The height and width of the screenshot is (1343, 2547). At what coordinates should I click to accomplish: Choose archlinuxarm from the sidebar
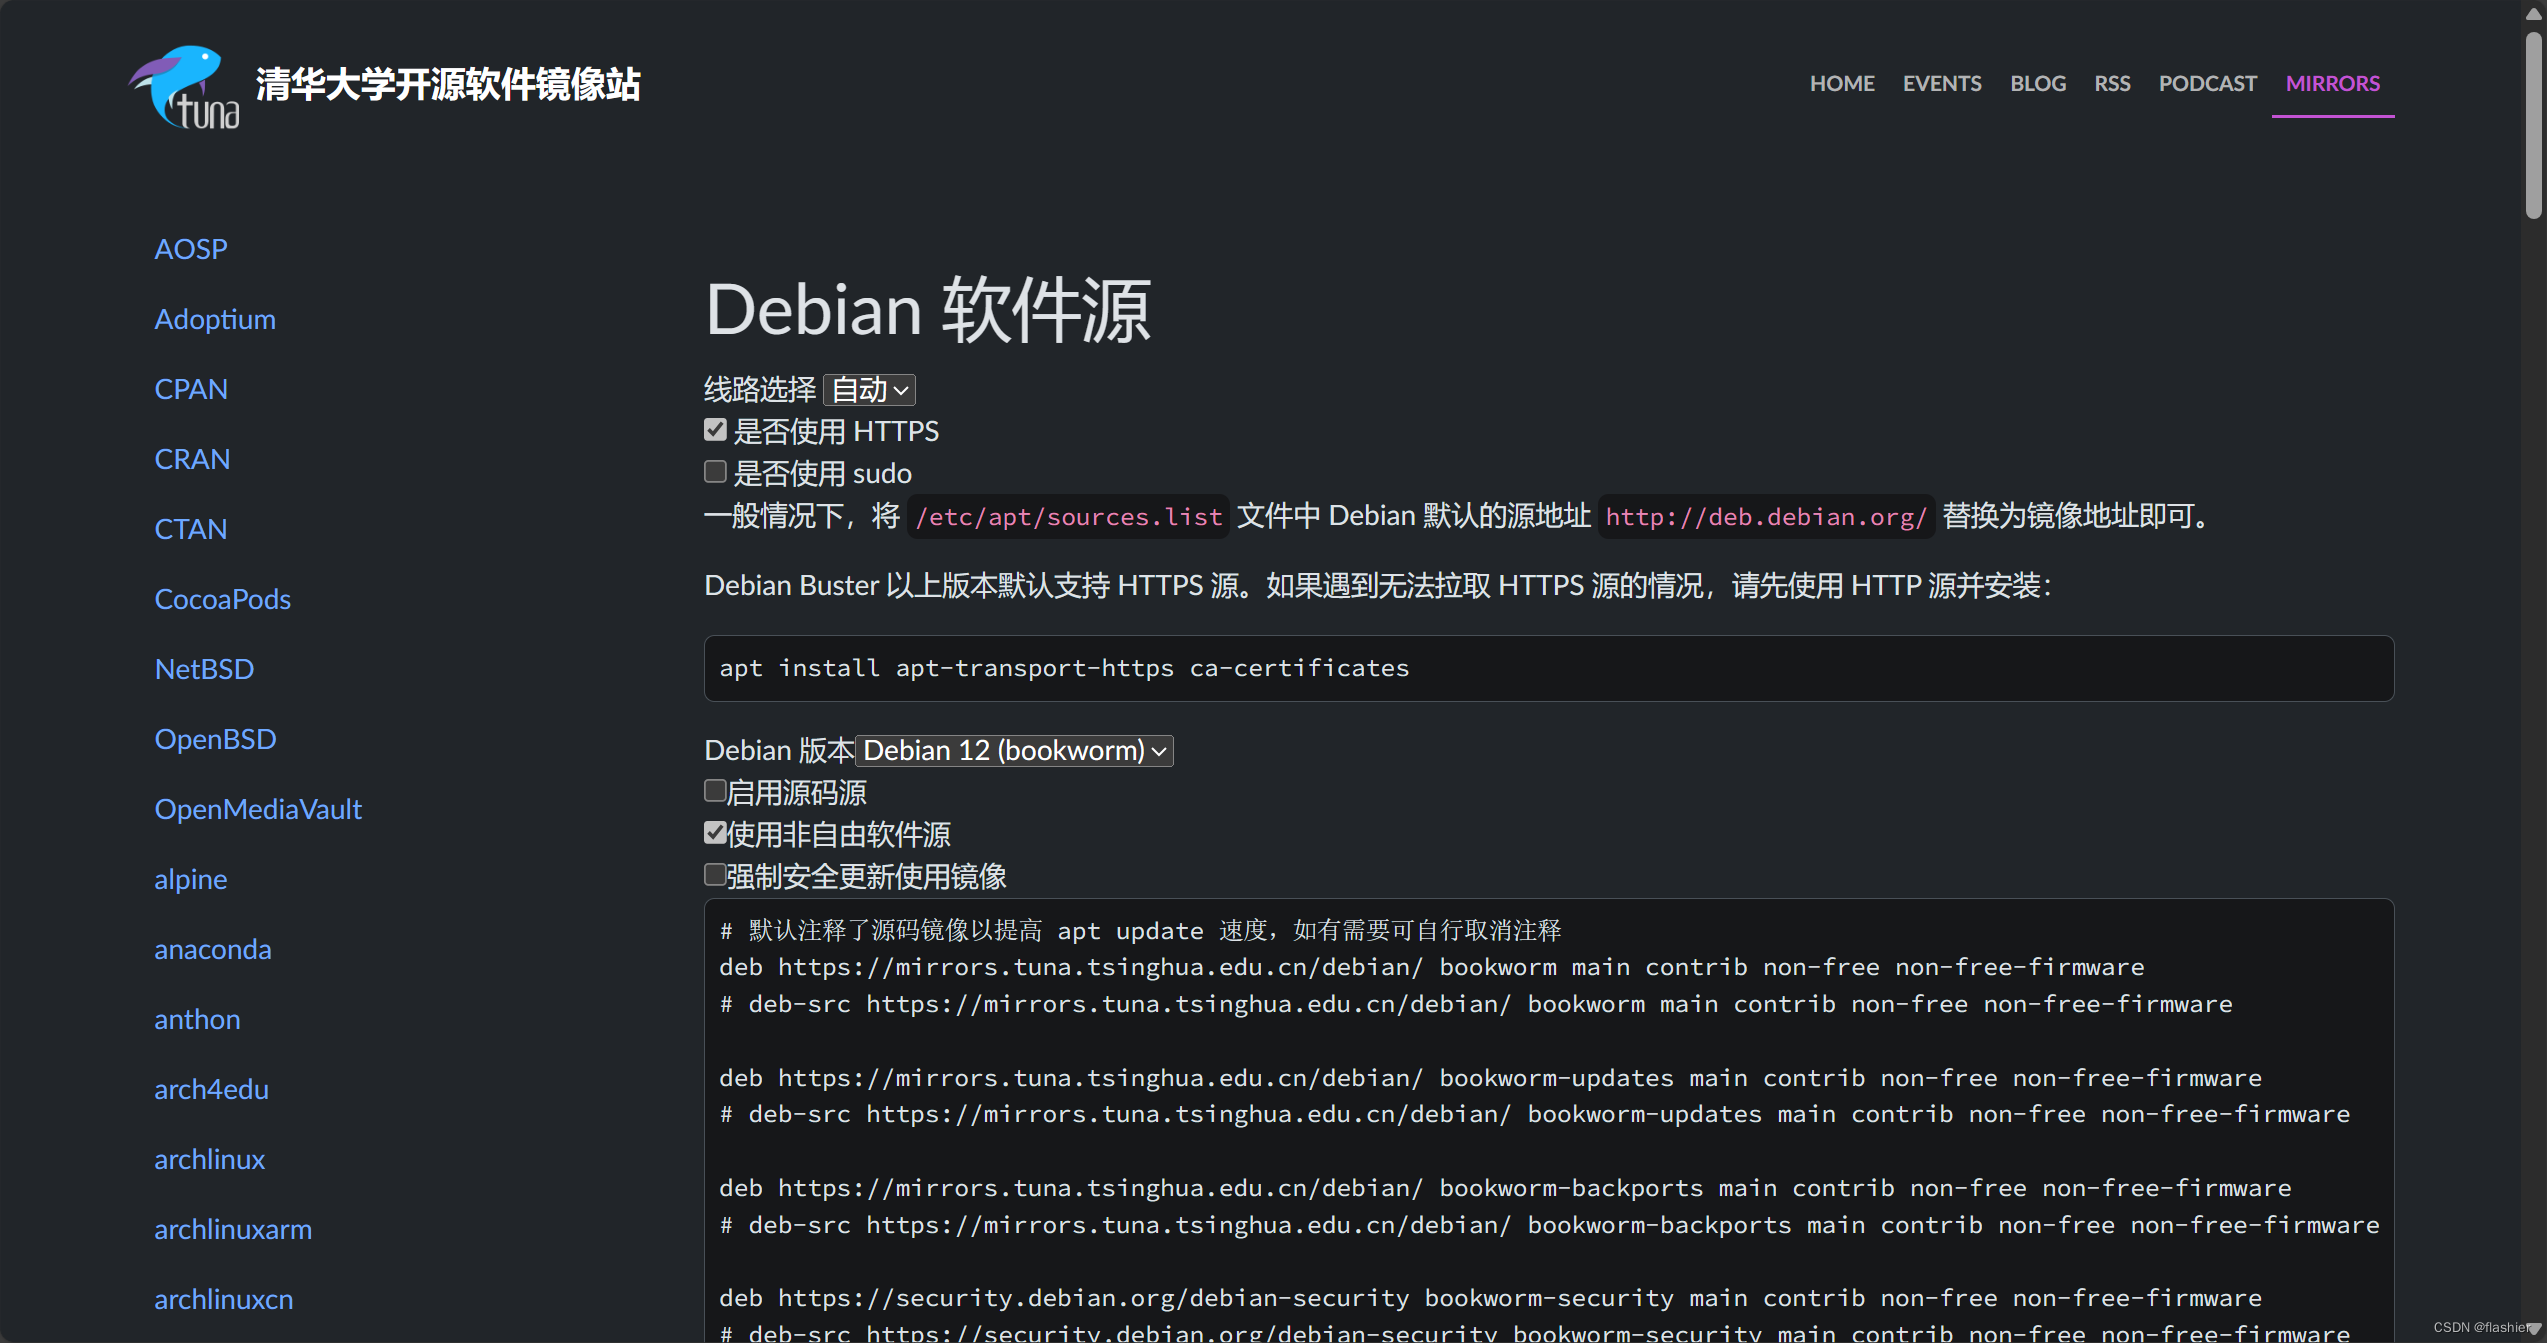[x=232, y=1229]
